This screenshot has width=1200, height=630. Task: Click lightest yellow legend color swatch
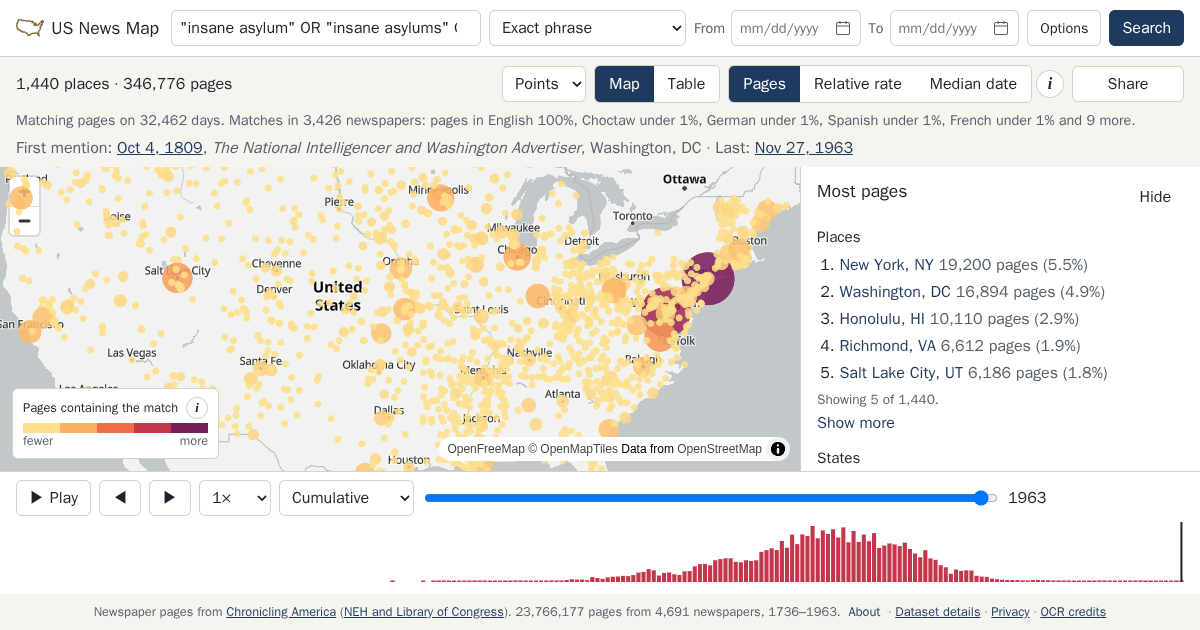[41, 428]
